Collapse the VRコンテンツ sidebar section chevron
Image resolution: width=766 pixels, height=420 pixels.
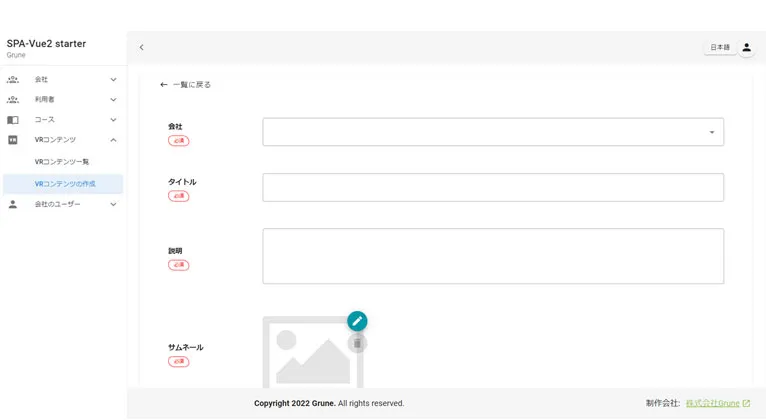[113, 140]
